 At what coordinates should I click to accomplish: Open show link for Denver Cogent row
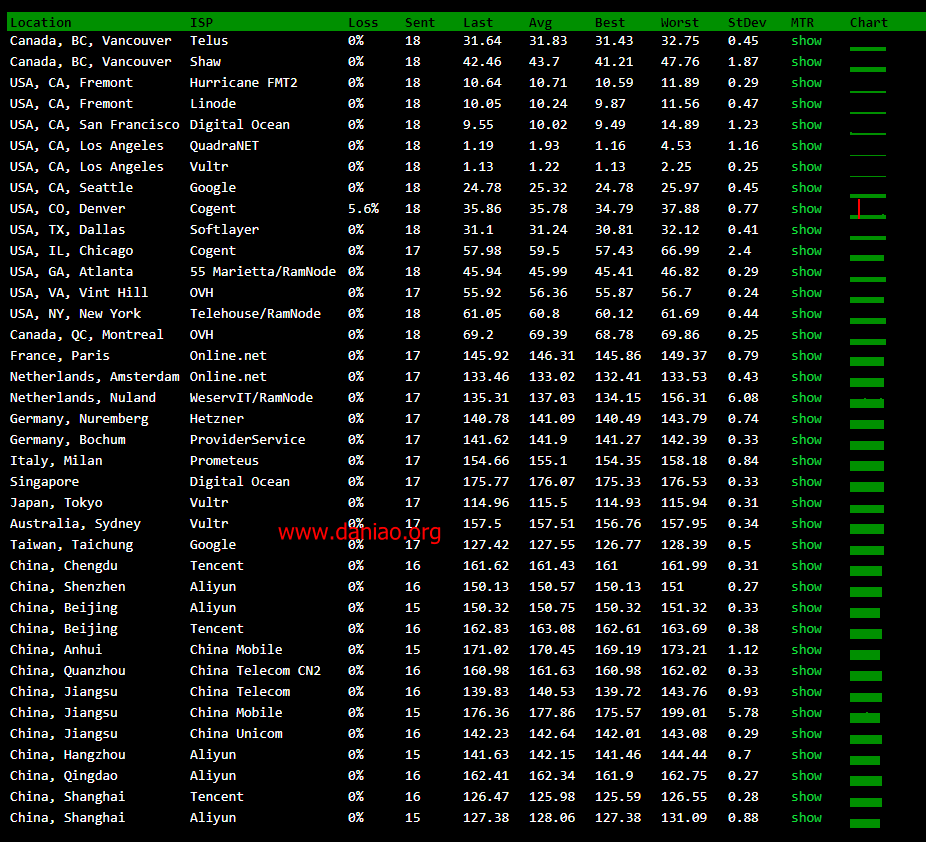click(806, 209)
